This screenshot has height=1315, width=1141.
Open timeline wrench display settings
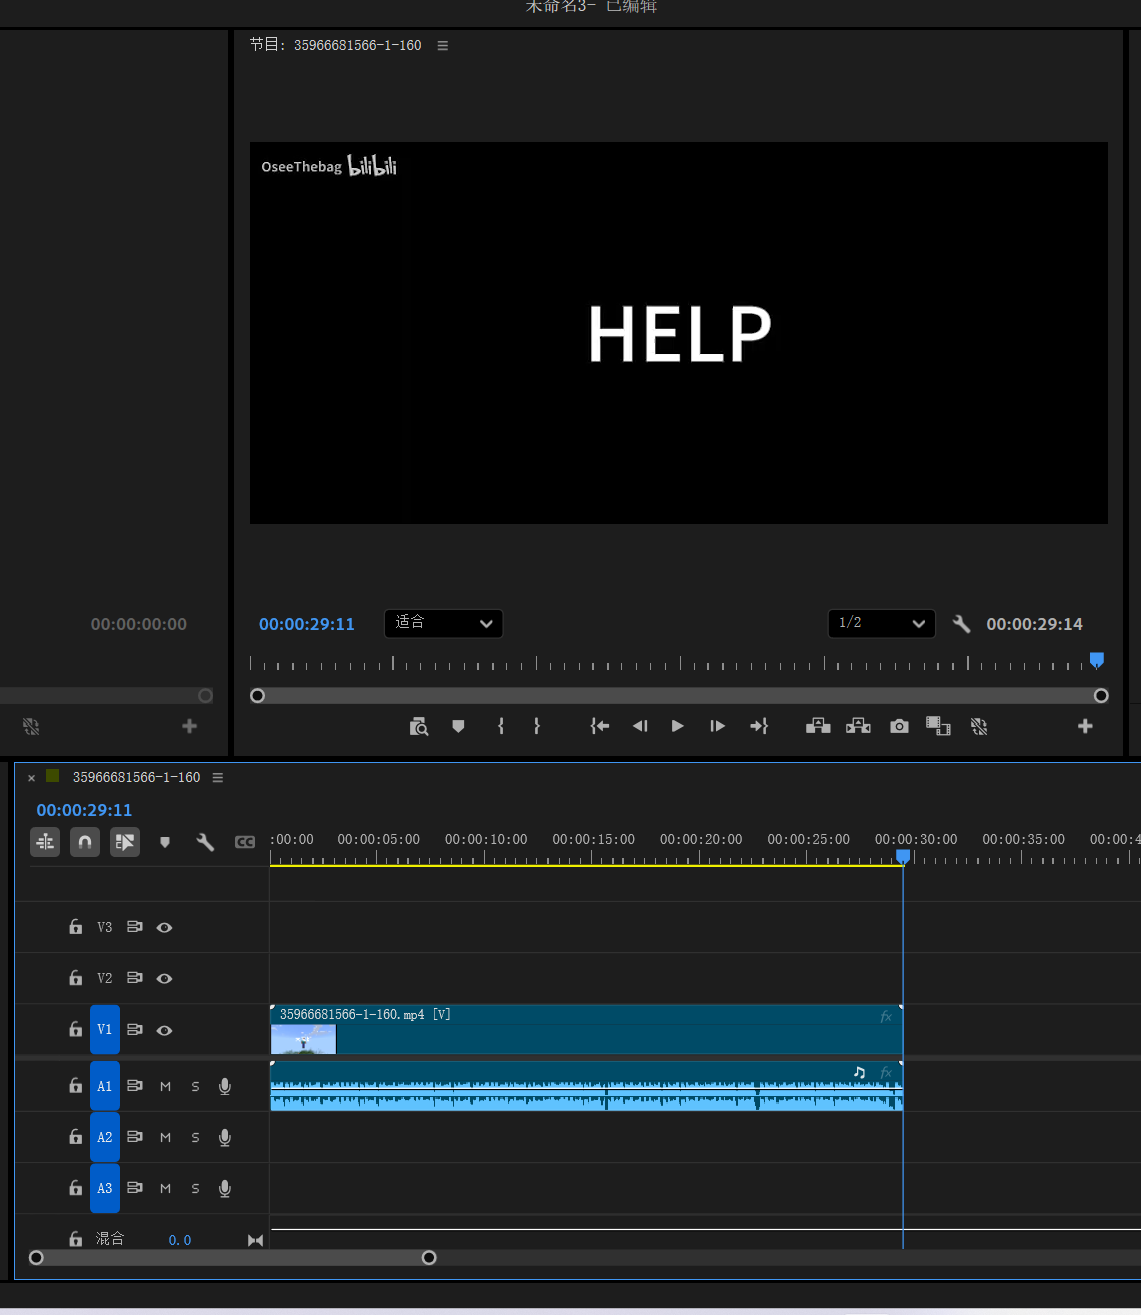click(205, 842)
